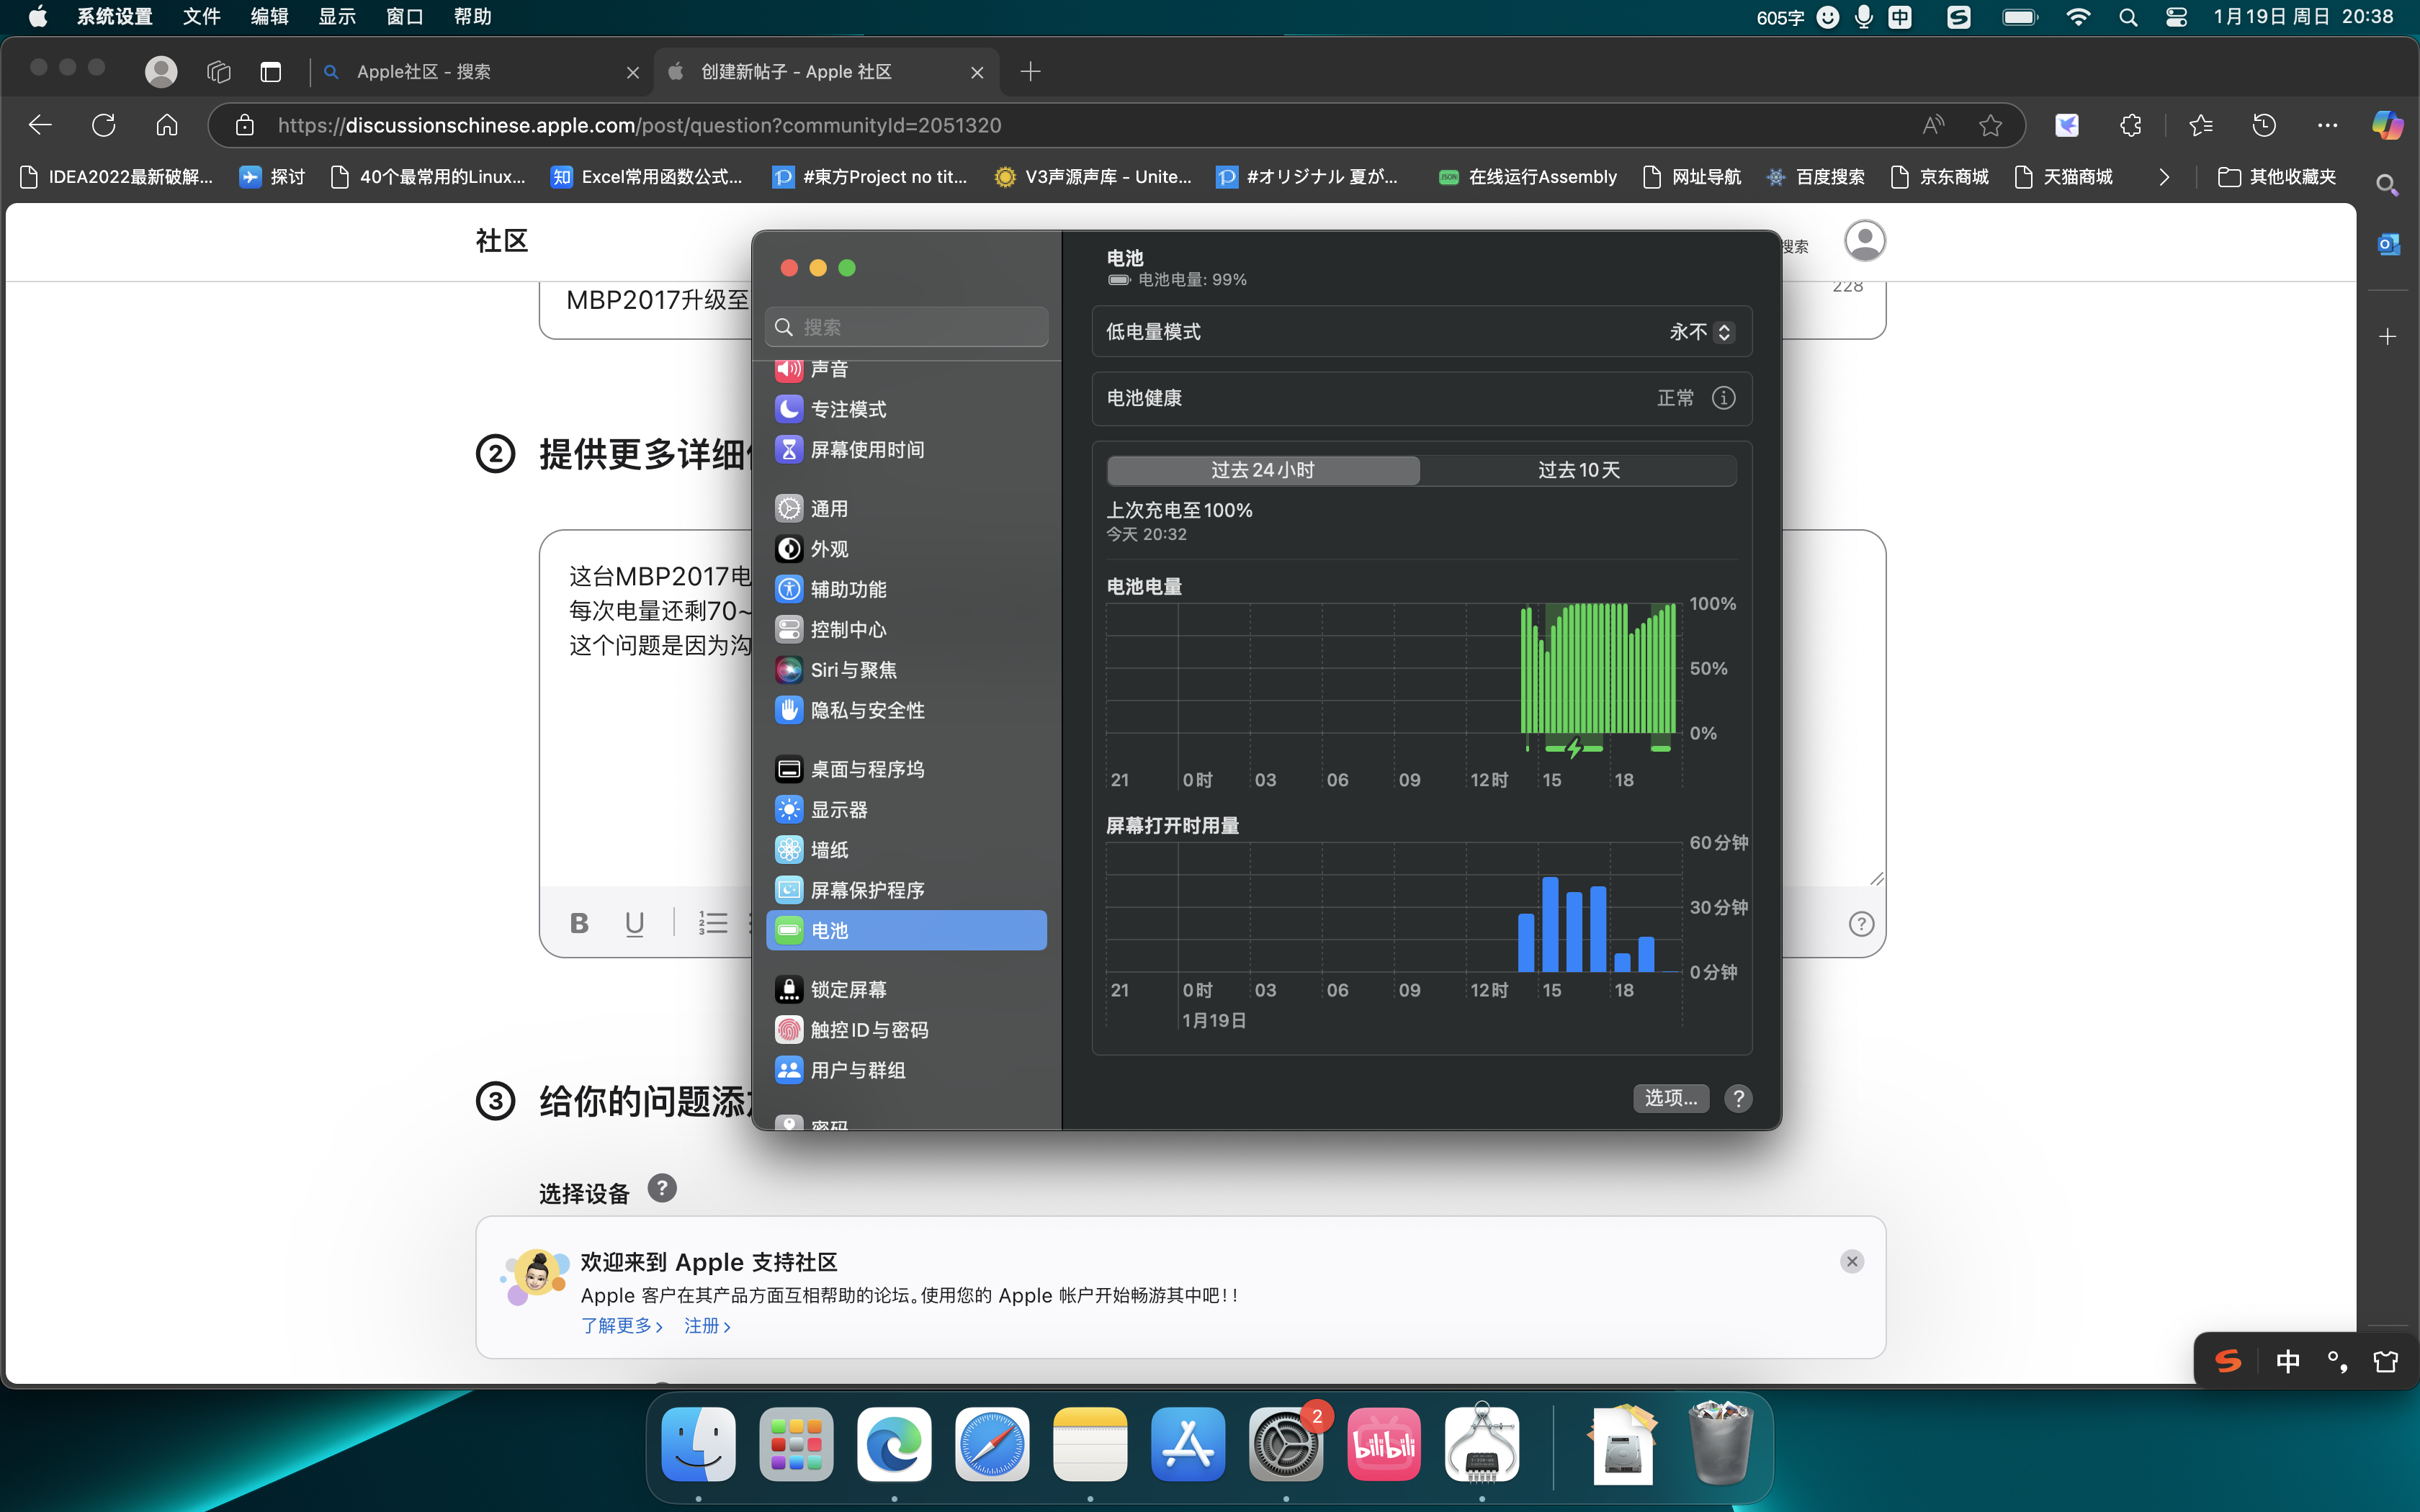Click the battery health info icon
Screen dimensions: 2420x1512
click(x=1723, y=398)
